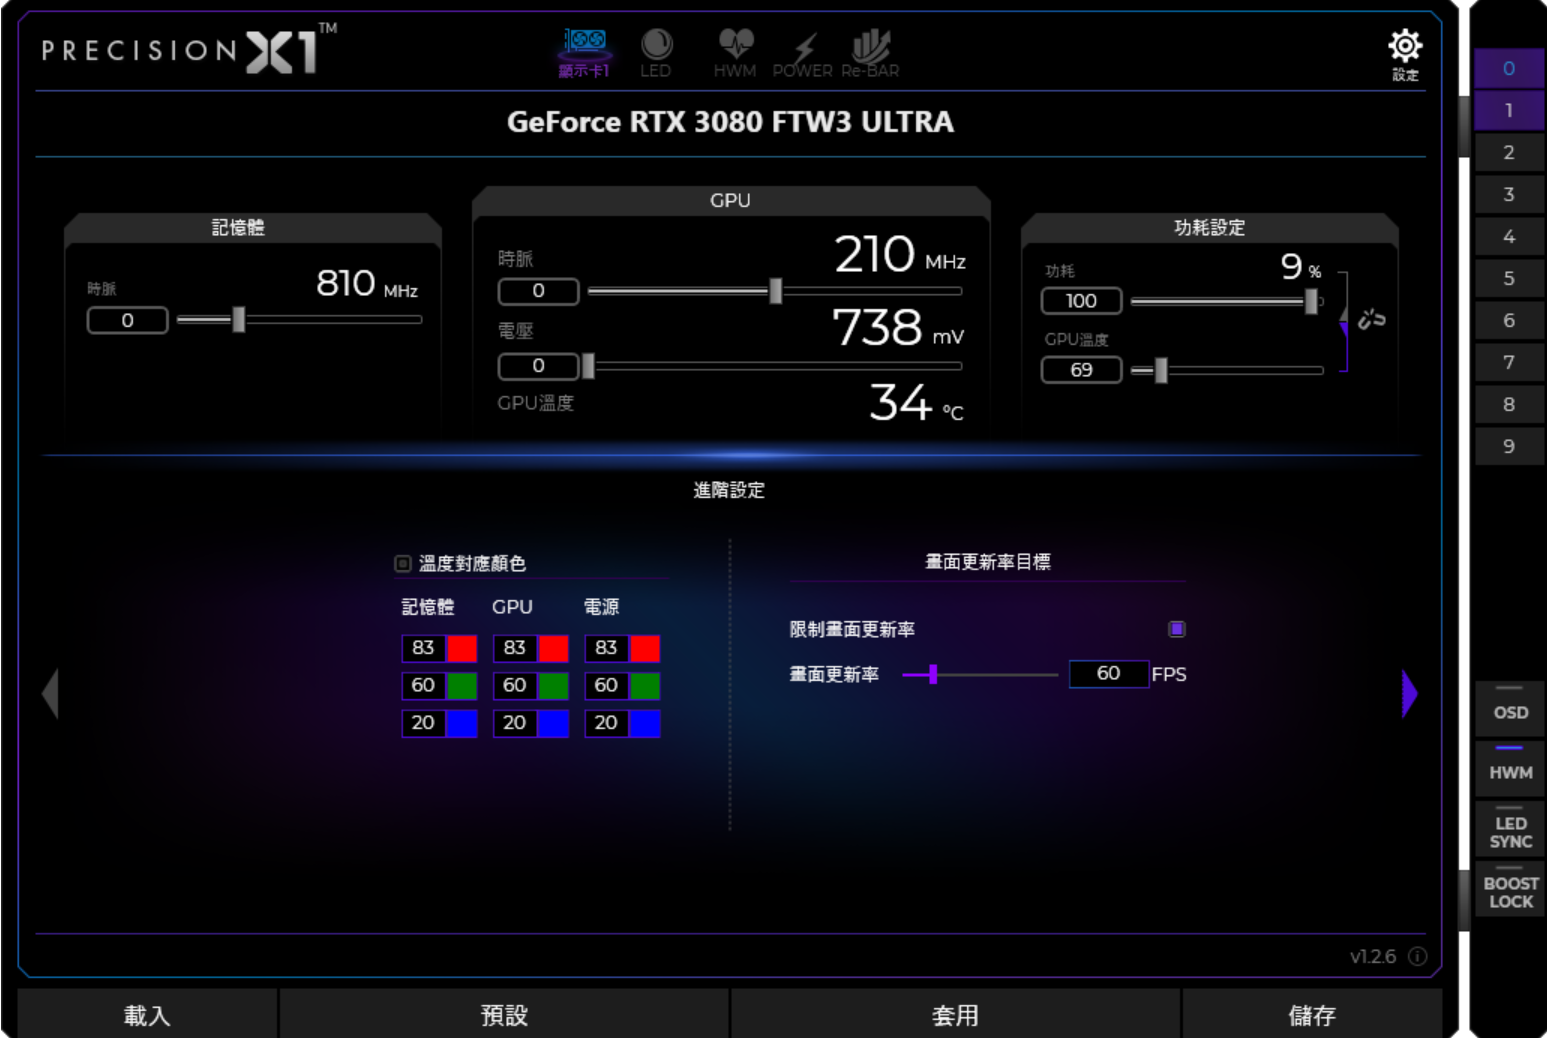1547x1038 pixels.
Task: Open the HWM hardware monitor icon
Action: point(735,53)
